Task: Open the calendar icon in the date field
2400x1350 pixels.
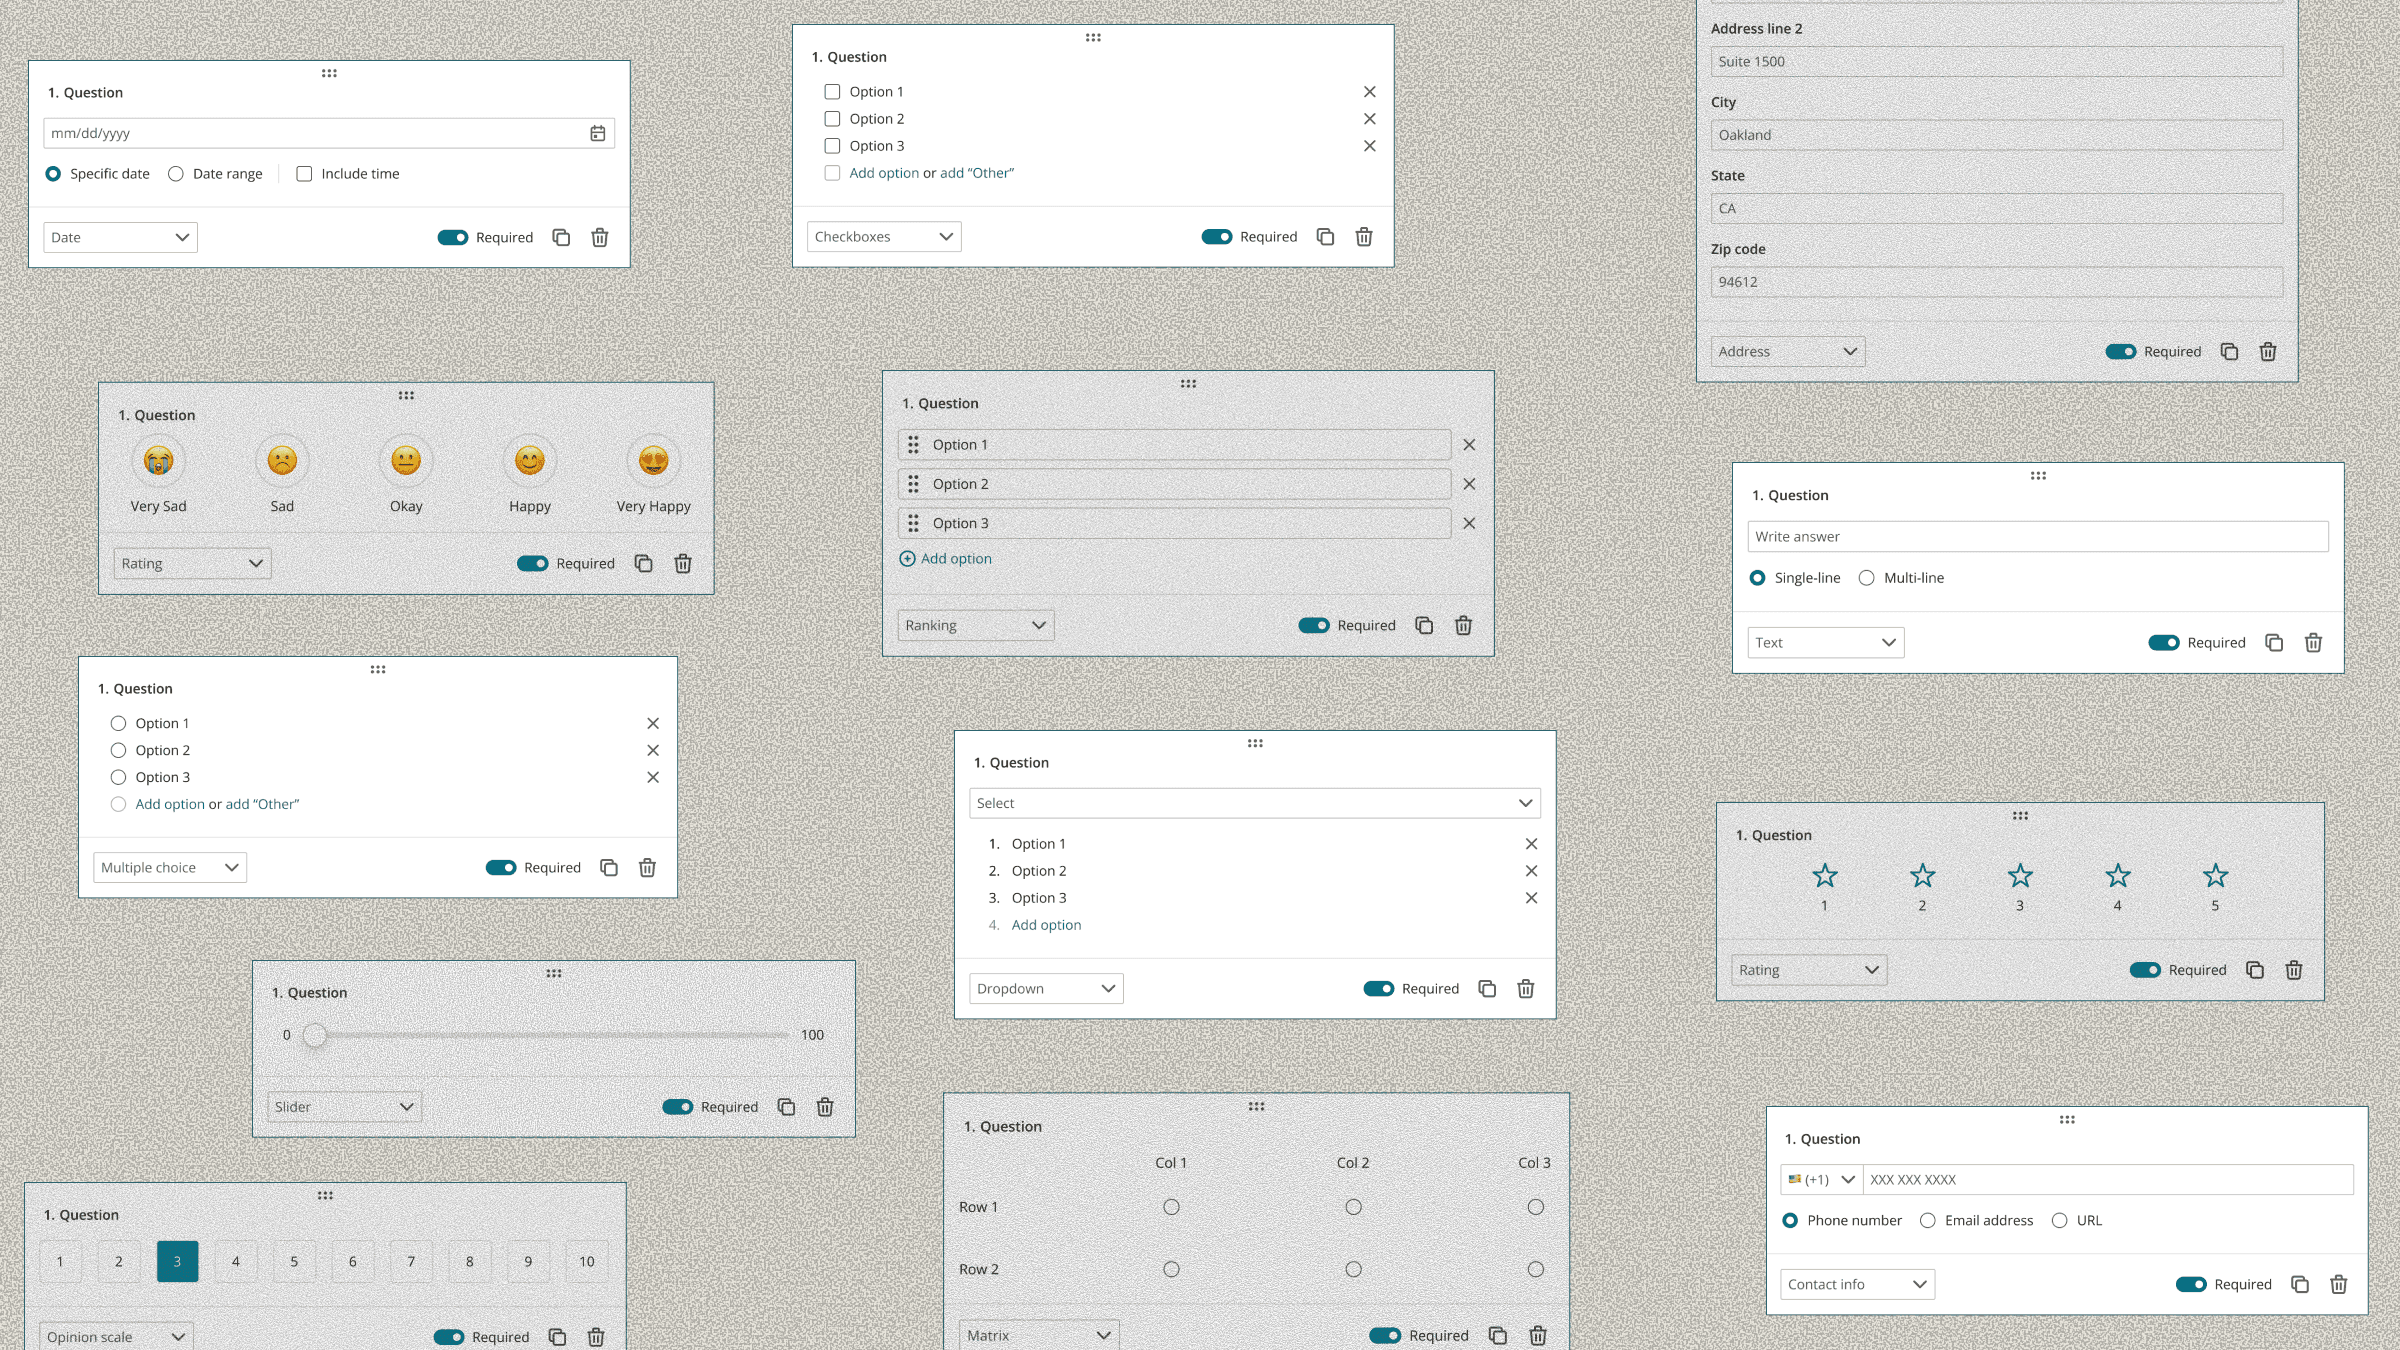Action: click(596, 132)
